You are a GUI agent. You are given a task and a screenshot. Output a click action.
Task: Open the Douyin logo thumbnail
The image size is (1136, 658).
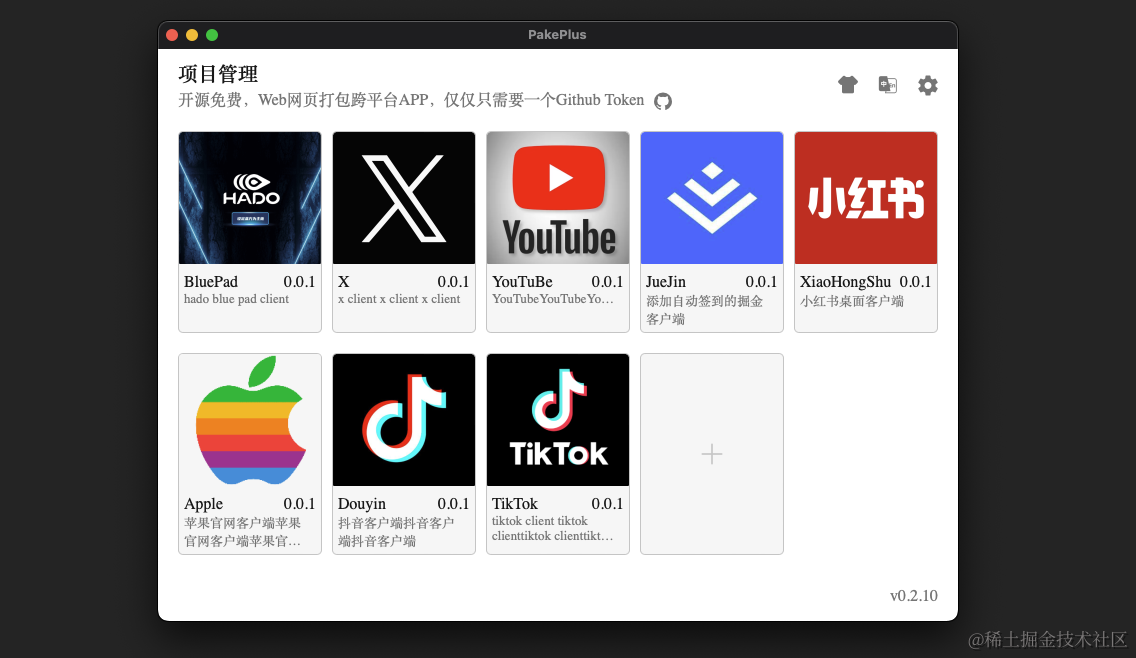point(404,420)
